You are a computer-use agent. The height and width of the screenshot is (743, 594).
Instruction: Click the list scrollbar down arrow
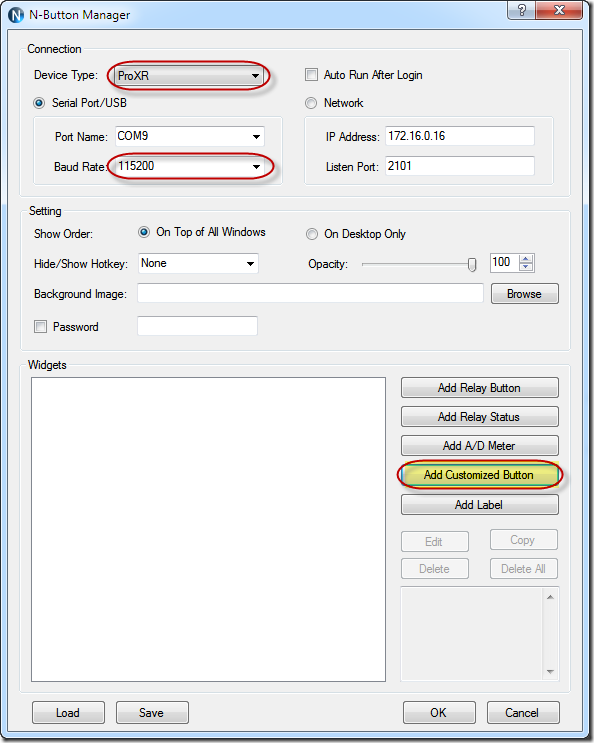coord(550,671)
